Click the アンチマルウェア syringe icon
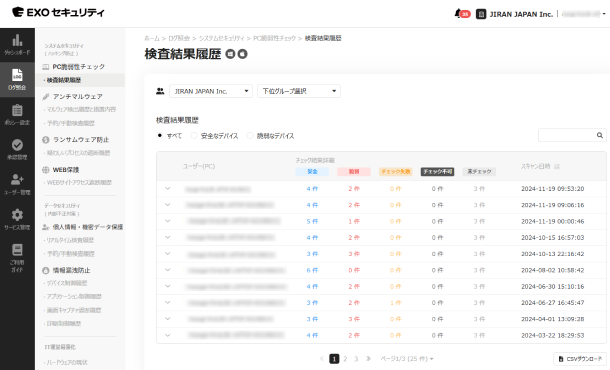Screen dimensions: 610x370 (46, 96)
